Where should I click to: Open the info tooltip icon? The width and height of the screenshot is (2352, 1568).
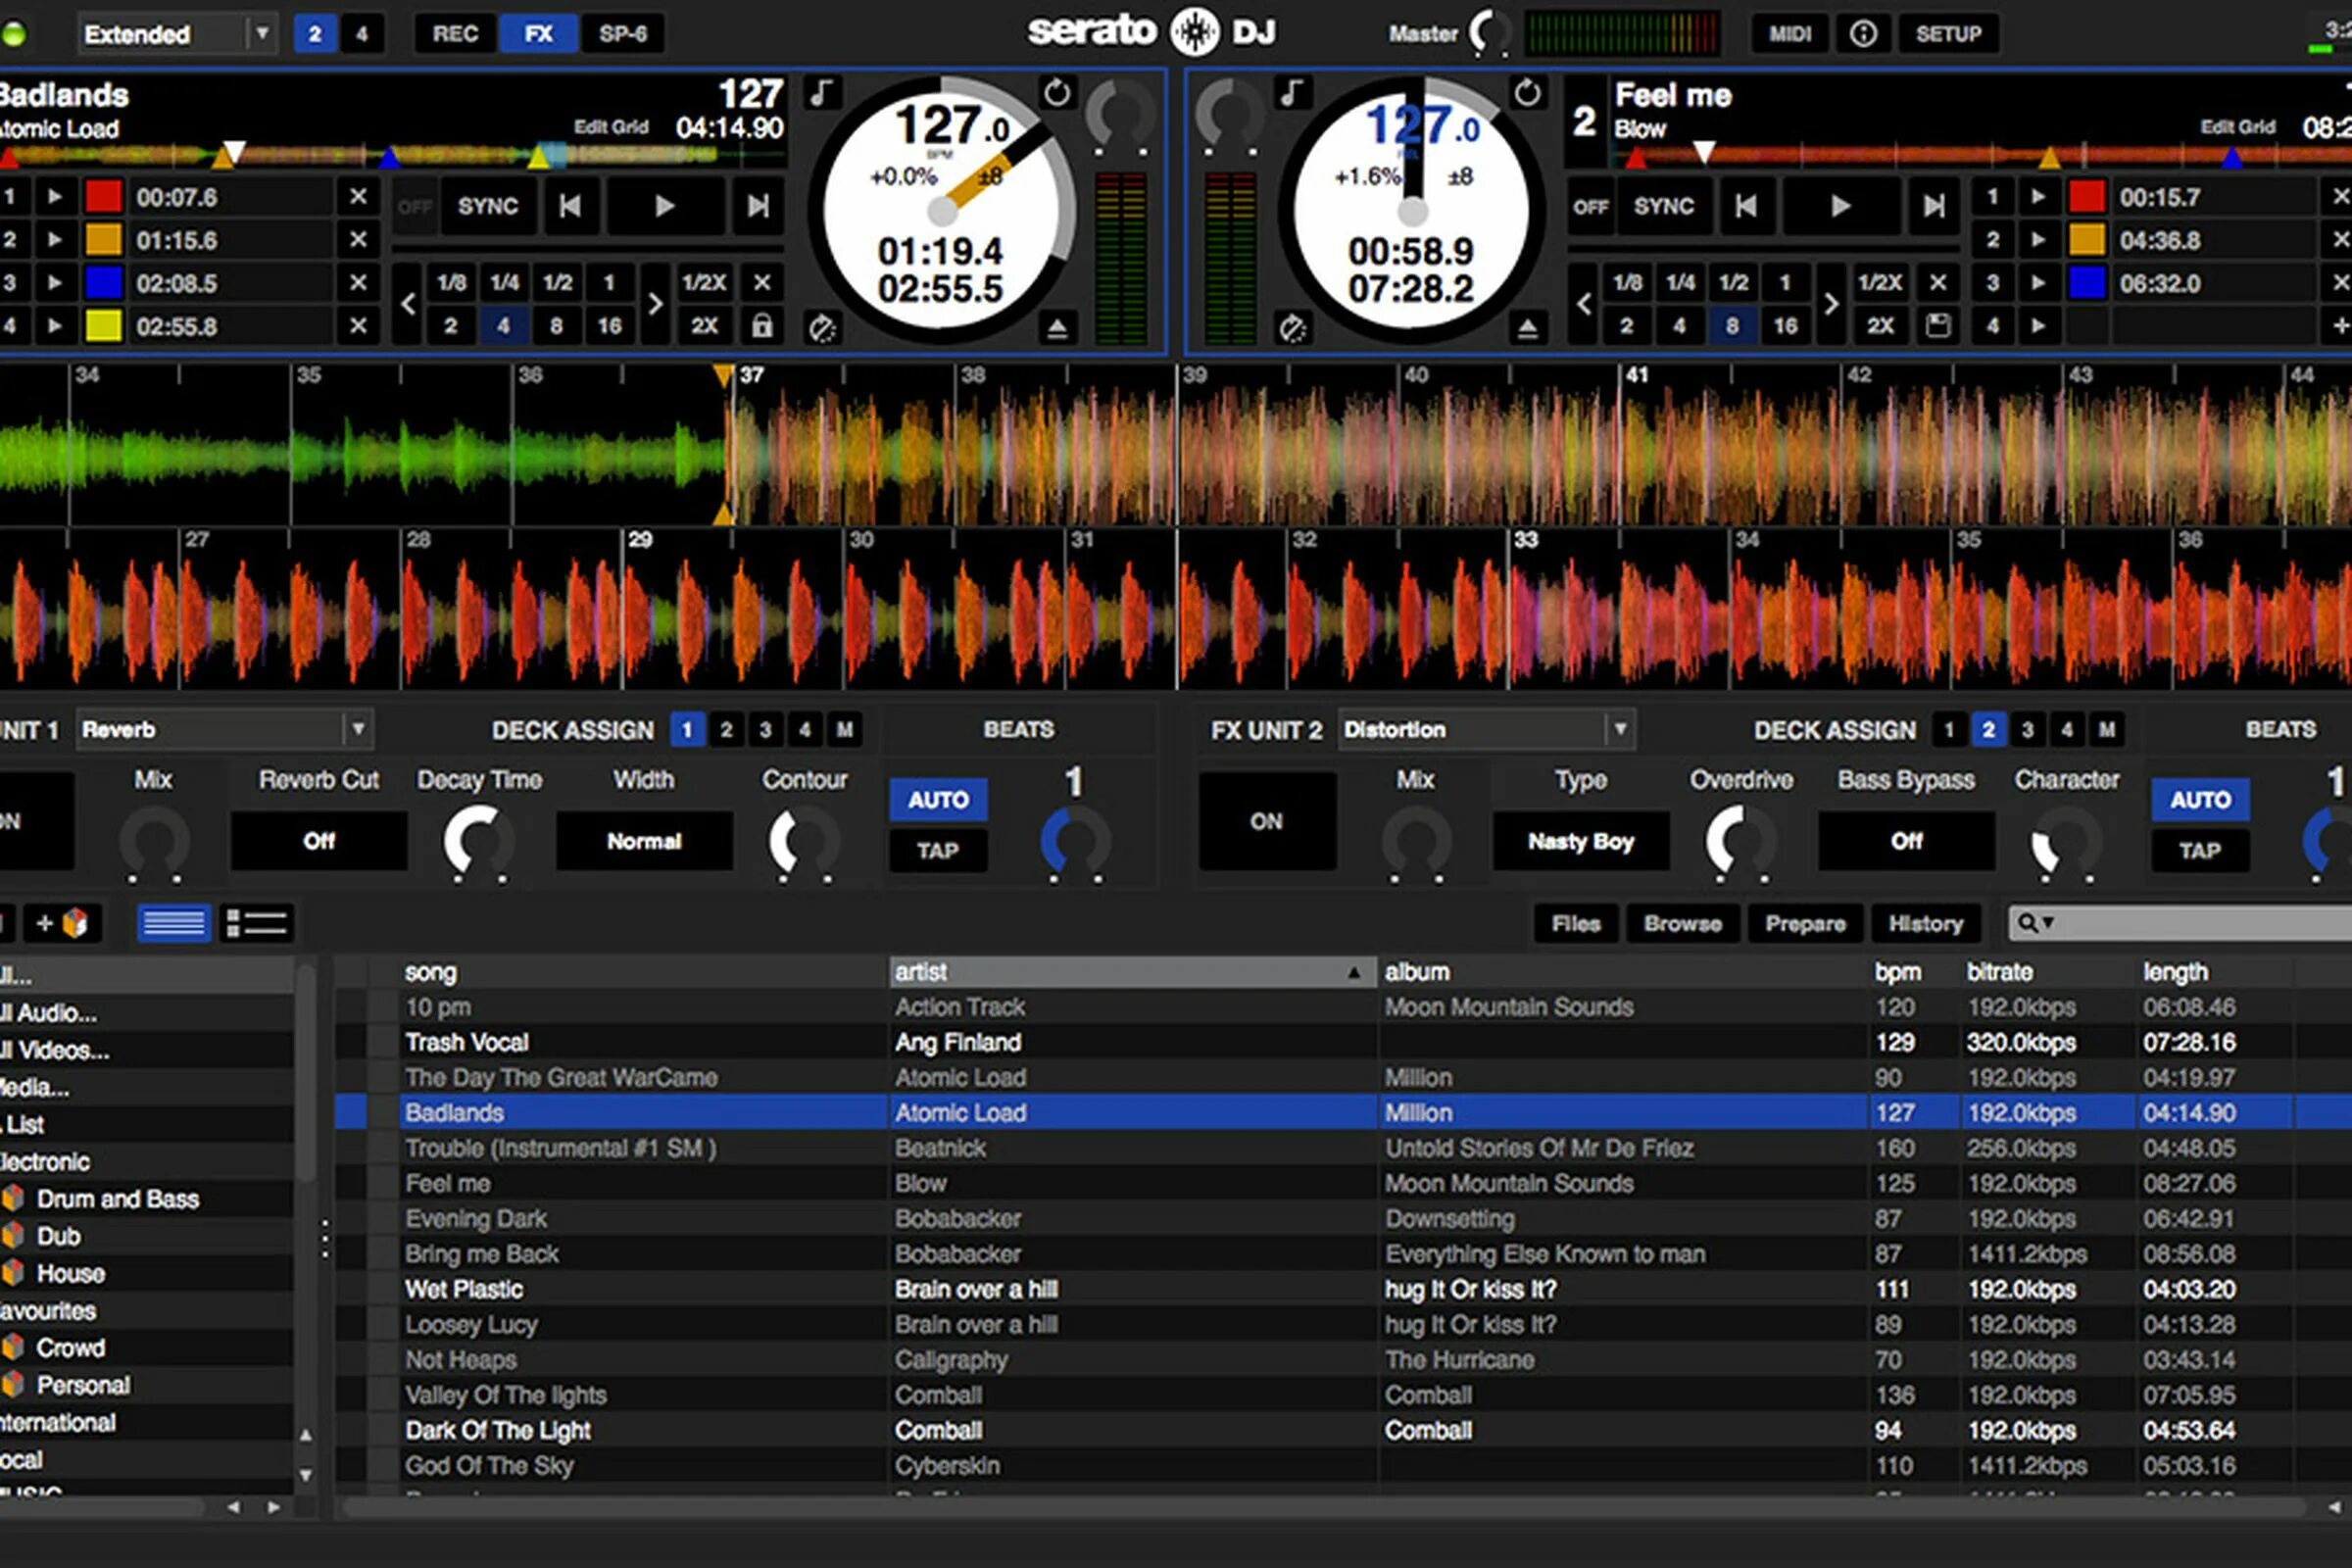pyautogui.click(x=1863, y=34)
